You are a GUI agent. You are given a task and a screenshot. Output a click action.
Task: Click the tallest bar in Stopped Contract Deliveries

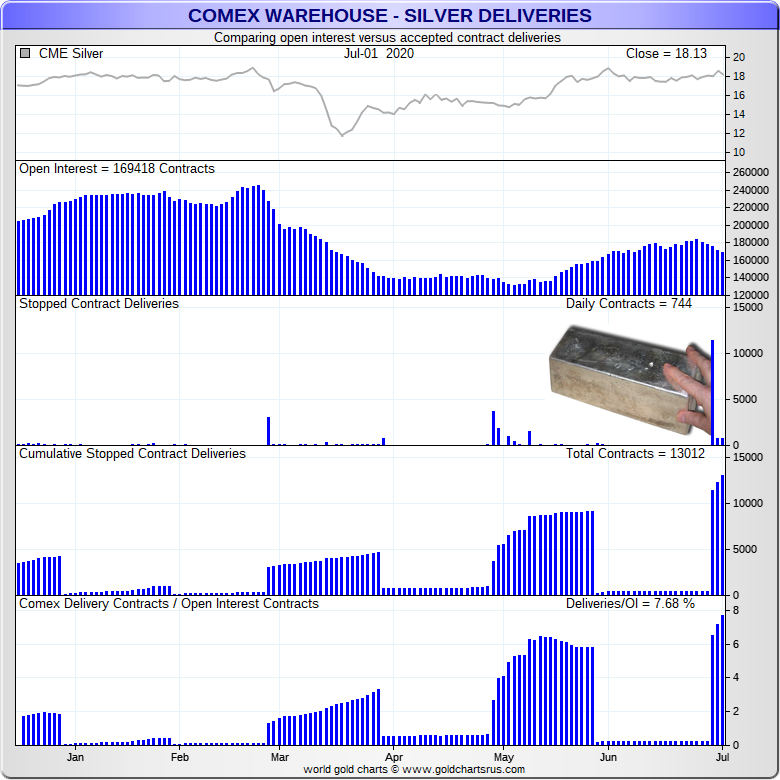point(712,392)
